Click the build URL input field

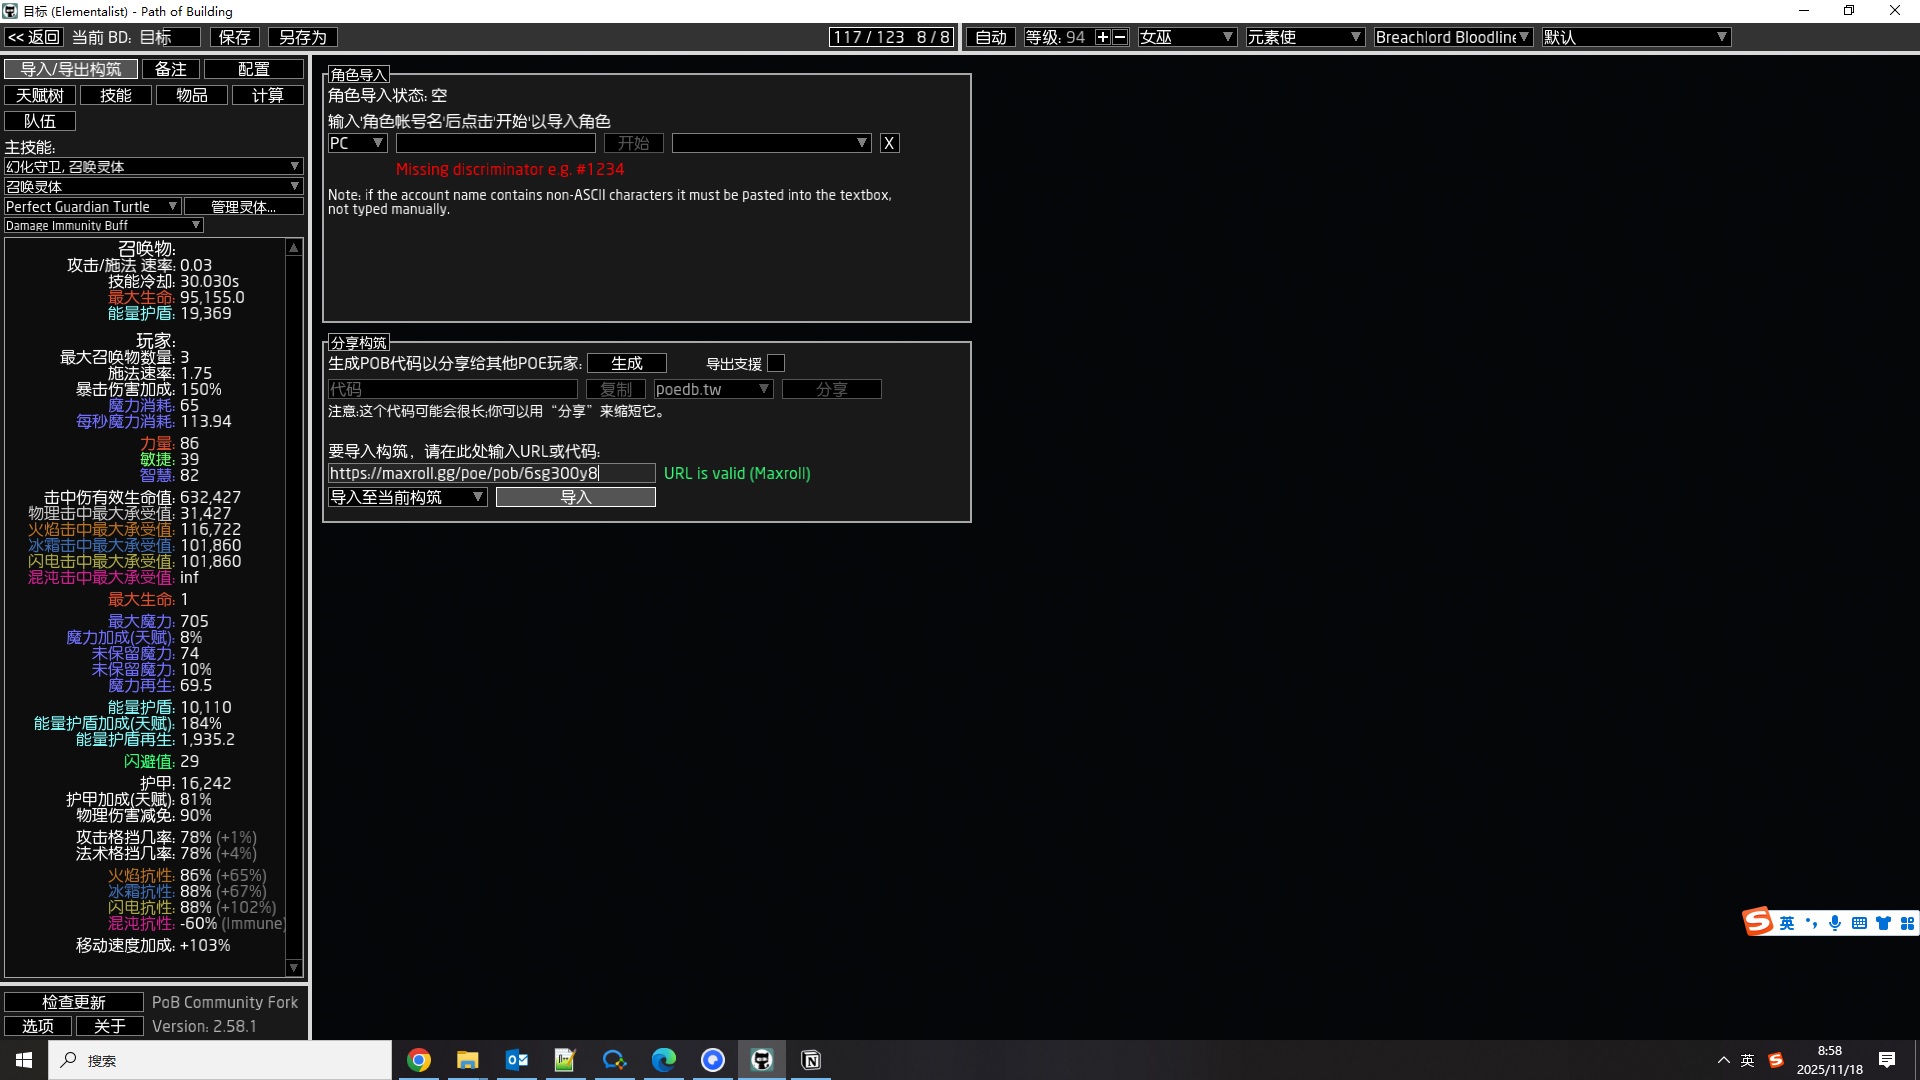pos(491,473)
